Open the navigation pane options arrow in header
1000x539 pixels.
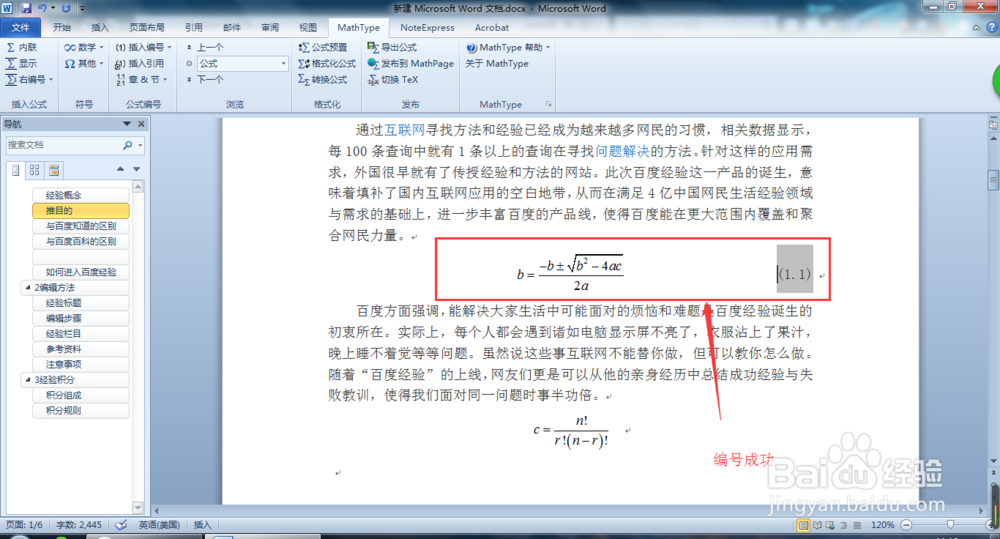pos(126,124)
